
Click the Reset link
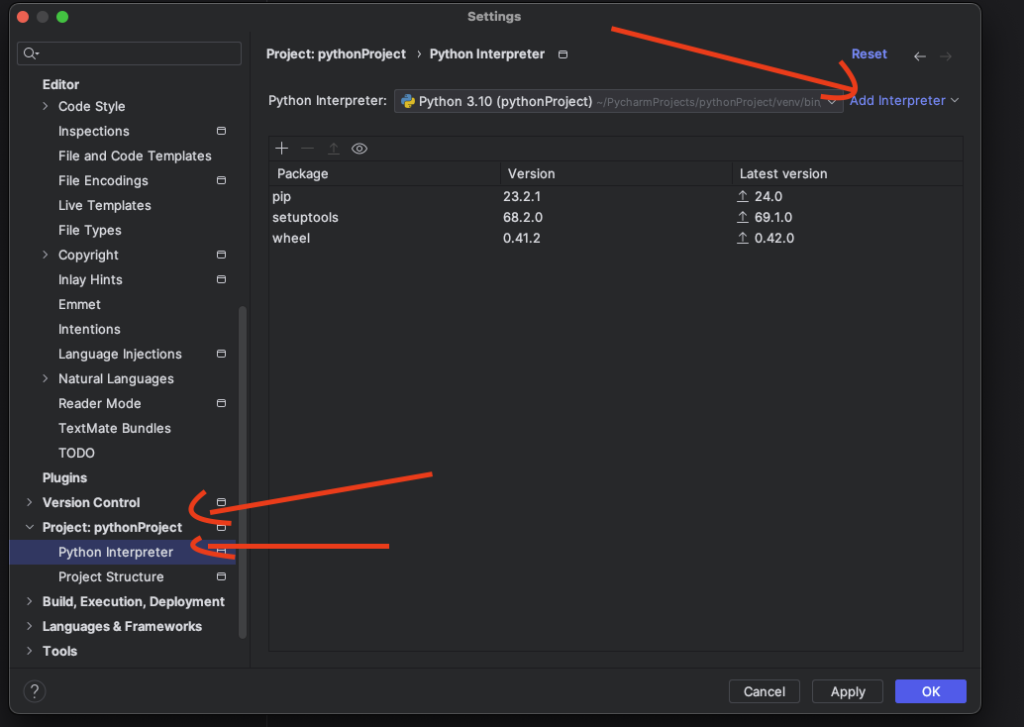click(869, 54)
